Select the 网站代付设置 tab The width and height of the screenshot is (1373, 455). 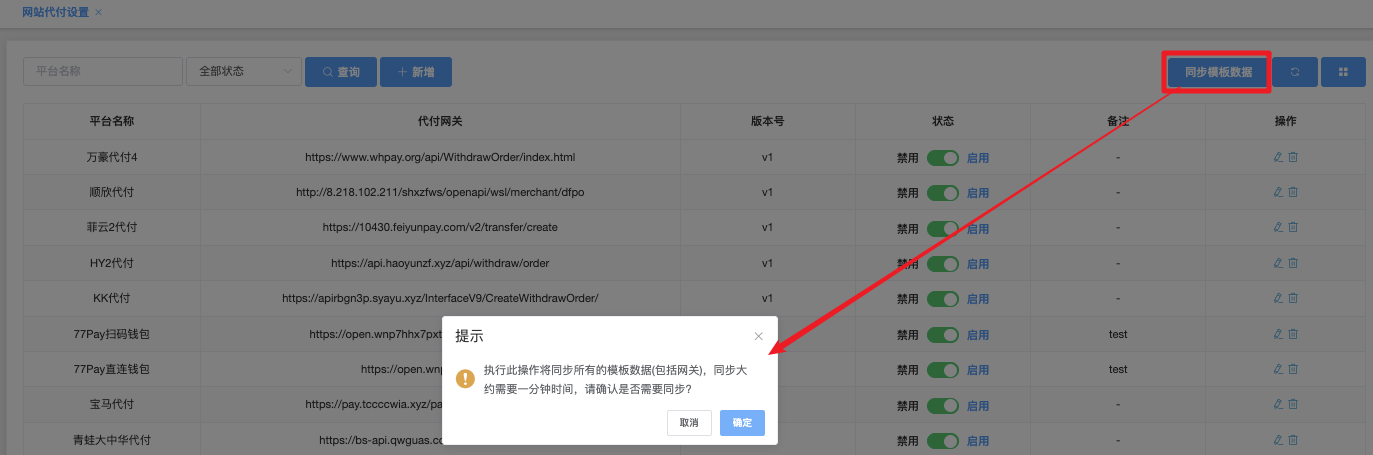click(55, 13)
